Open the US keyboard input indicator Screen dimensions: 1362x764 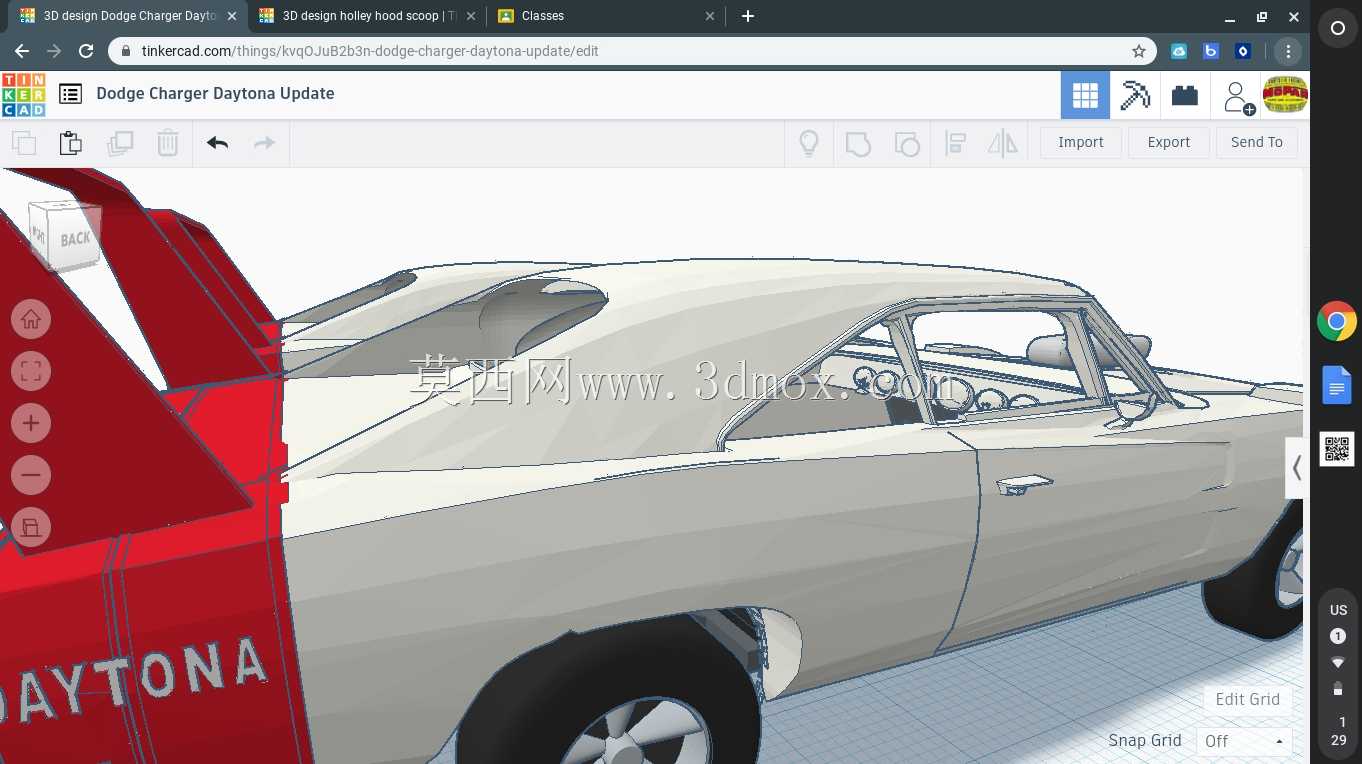pyautogui.click(x=1338, y=610)
